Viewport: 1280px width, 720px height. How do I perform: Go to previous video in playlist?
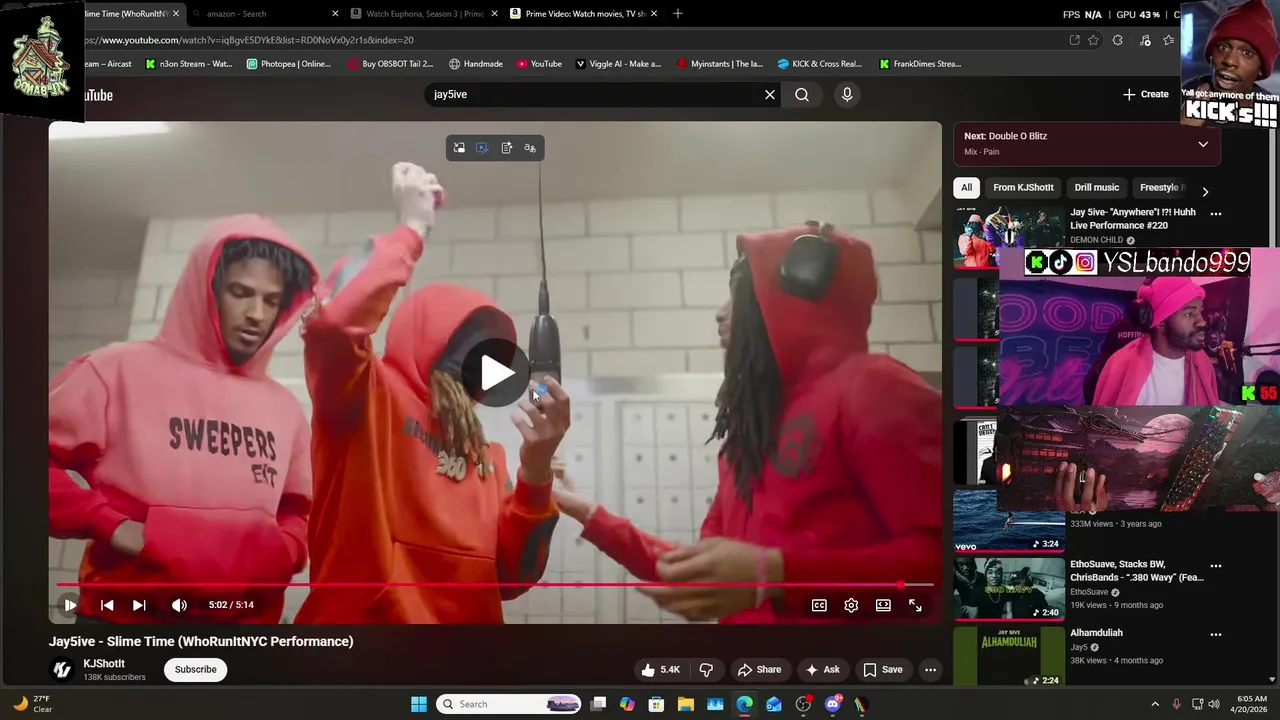(x=107, y=605)
